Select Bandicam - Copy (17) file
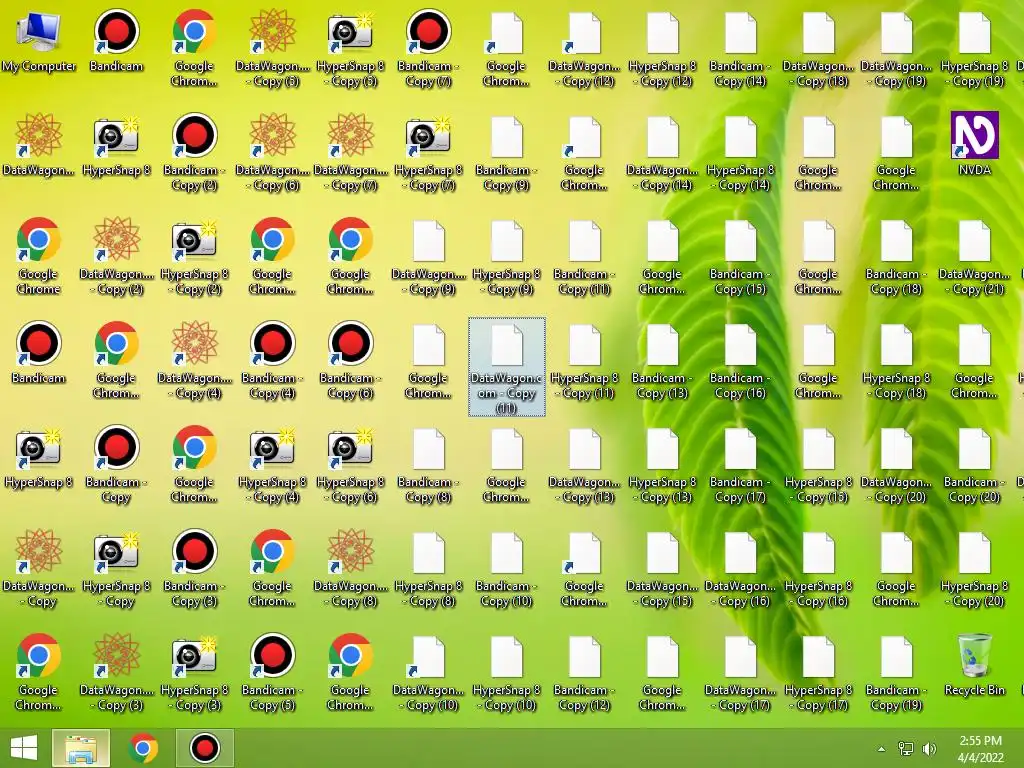The width and height of the screenshot is (1024, 768). [740, 465]
